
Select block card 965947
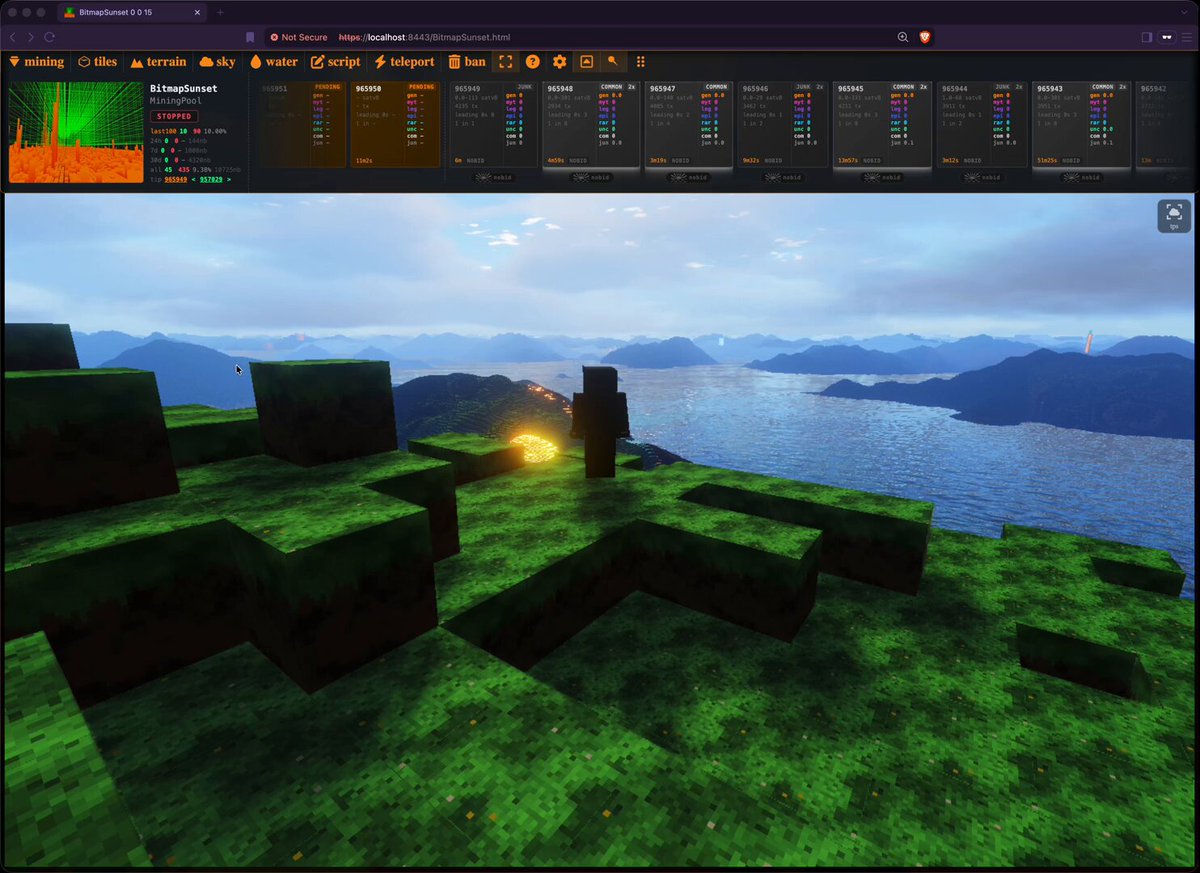click(688, 125)
